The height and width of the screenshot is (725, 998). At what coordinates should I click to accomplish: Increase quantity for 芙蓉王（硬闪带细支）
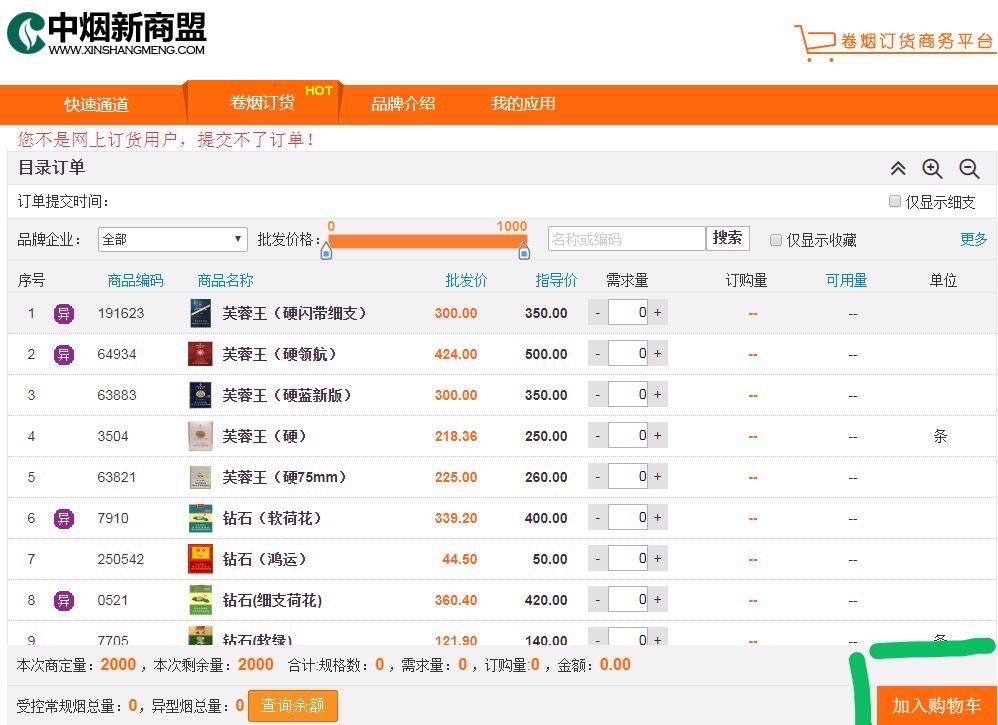[x=657, y=313]
